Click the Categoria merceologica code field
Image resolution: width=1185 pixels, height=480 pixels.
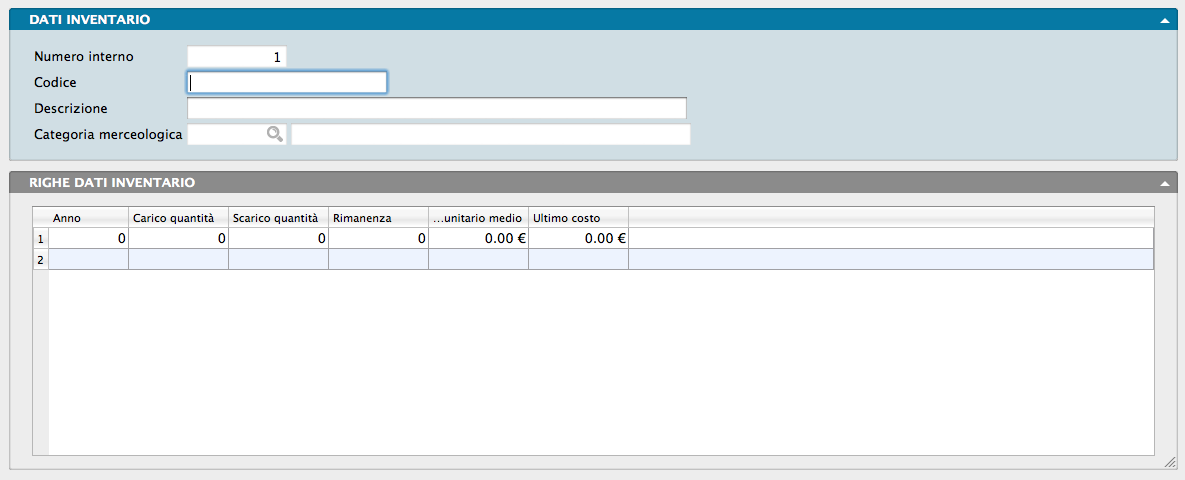coord(225,135)
